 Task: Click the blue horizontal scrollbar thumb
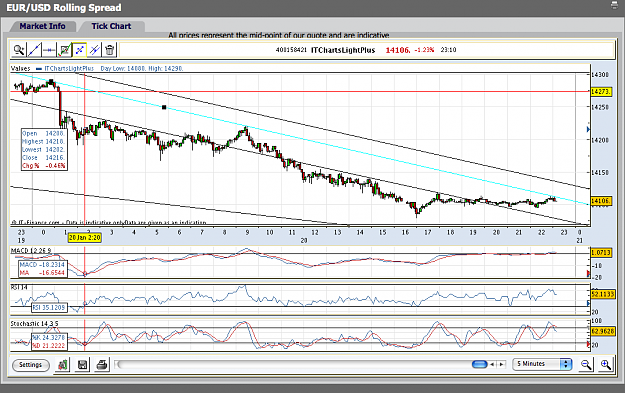[x=480, y=364]
